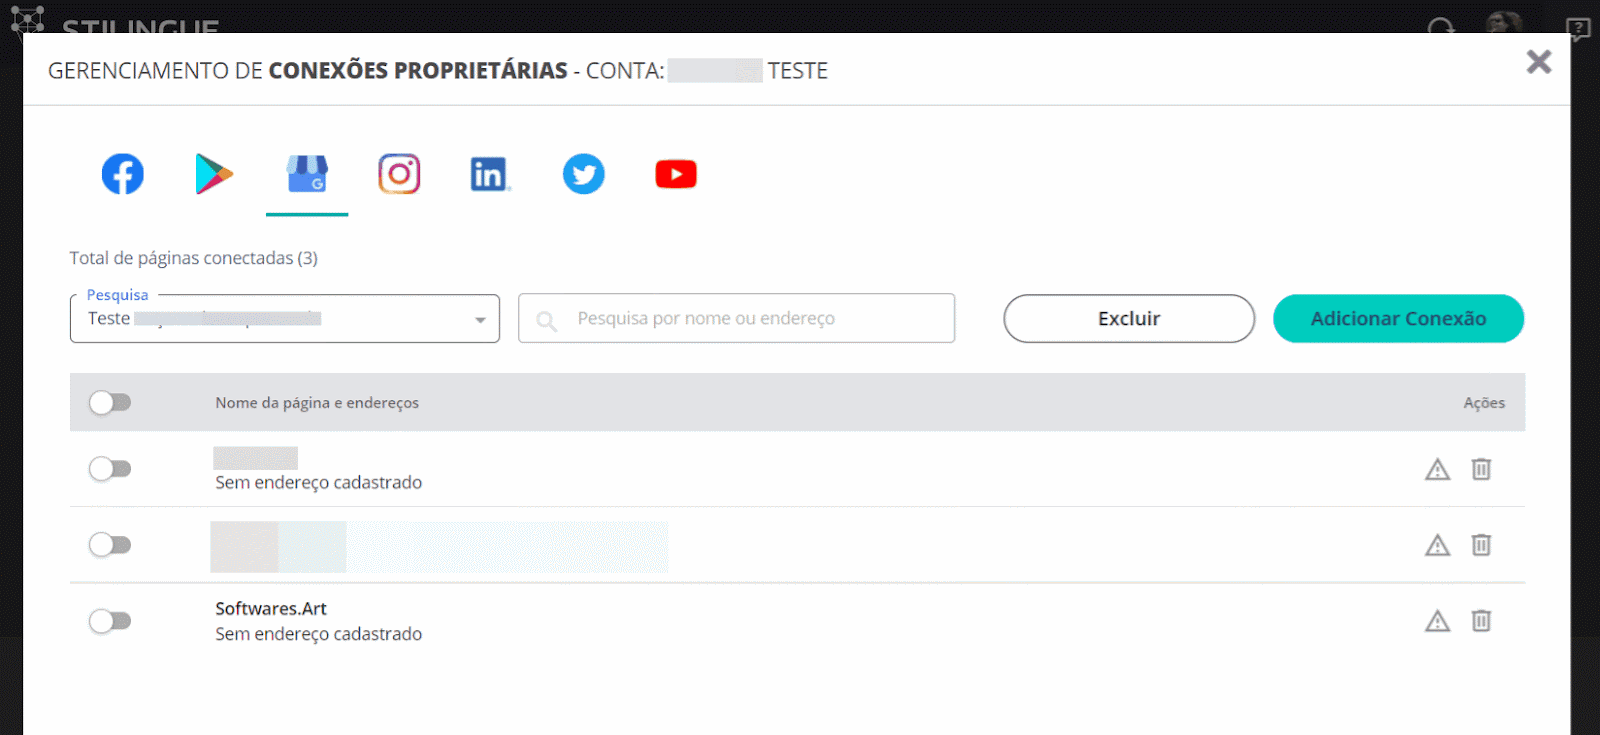Close the connections management dialog
Viewport: 1600px width, 735px height.
1538,62
